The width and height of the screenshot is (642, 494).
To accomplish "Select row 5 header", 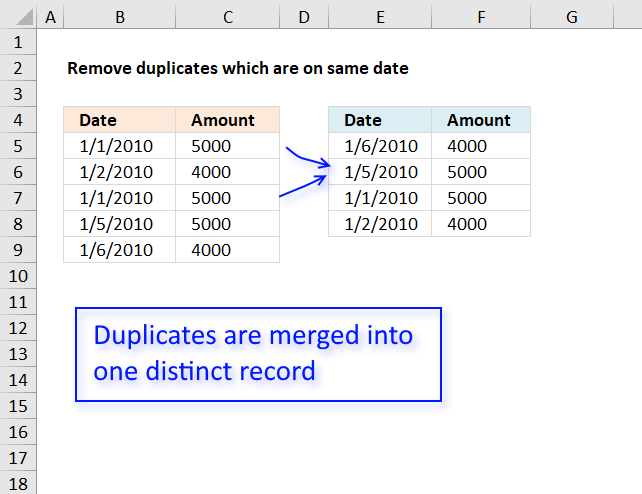I will (x=18, y=146).
